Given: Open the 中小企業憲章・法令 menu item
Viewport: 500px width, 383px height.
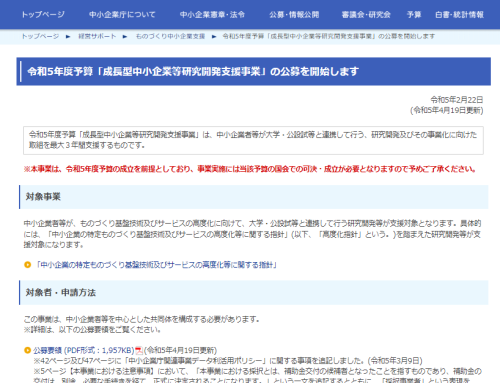Looking at the screenshot, I should (x=212, y=15).
